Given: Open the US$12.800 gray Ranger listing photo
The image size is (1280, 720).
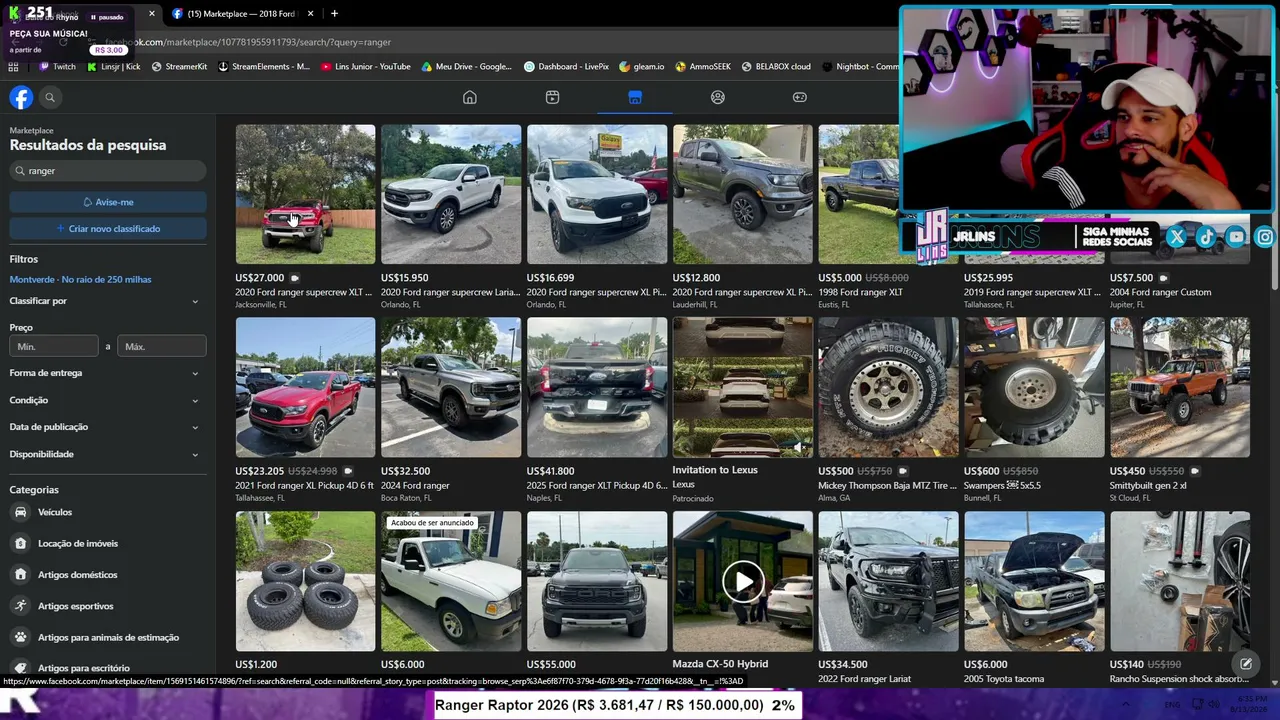Looking at the screenshot, I should [x=742, y=194].
